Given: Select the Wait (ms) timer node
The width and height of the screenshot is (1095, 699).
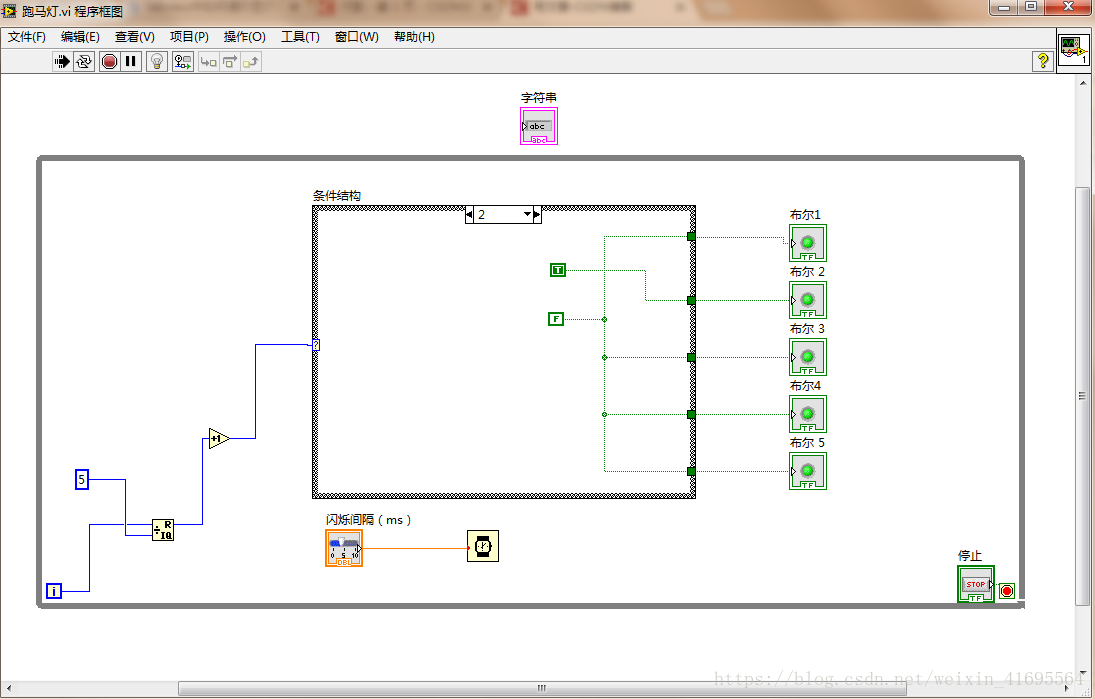Looking at the screenshot, I should (x=482, y=546).
